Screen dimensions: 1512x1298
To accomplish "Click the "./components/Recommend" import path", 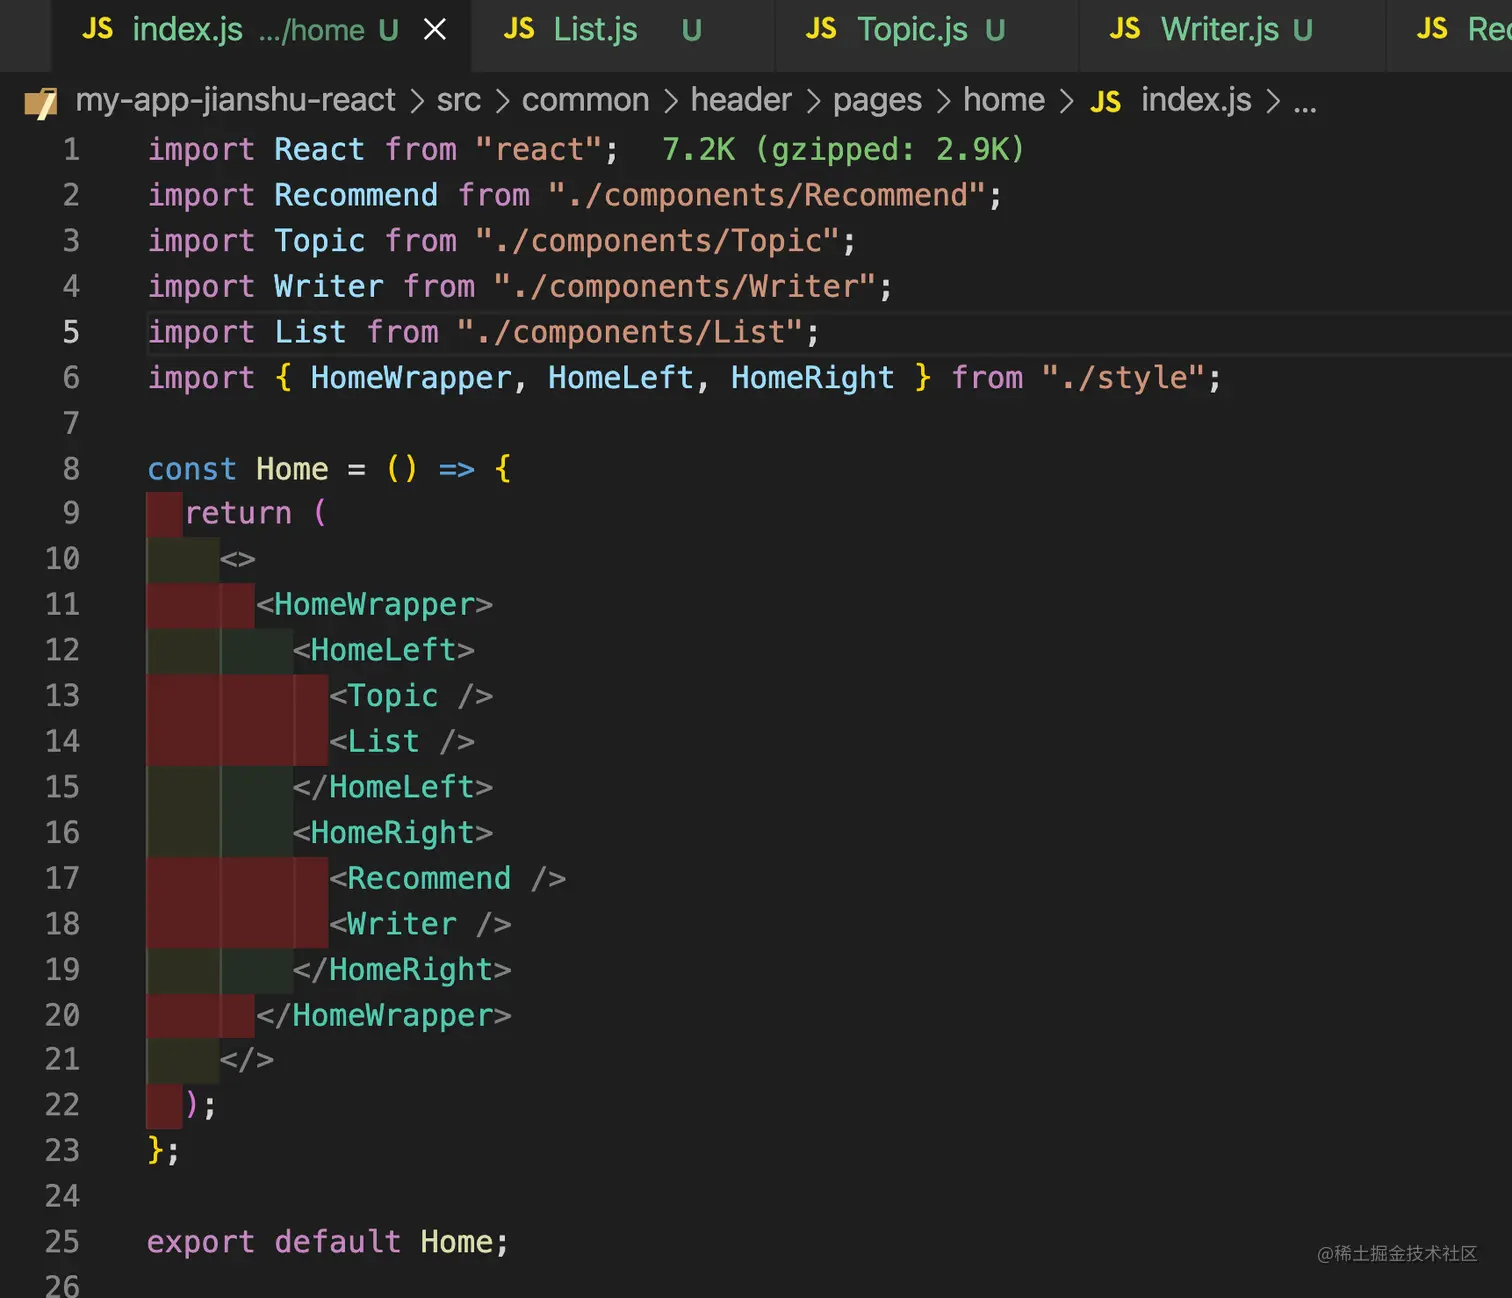I will (x=767, y=195).
